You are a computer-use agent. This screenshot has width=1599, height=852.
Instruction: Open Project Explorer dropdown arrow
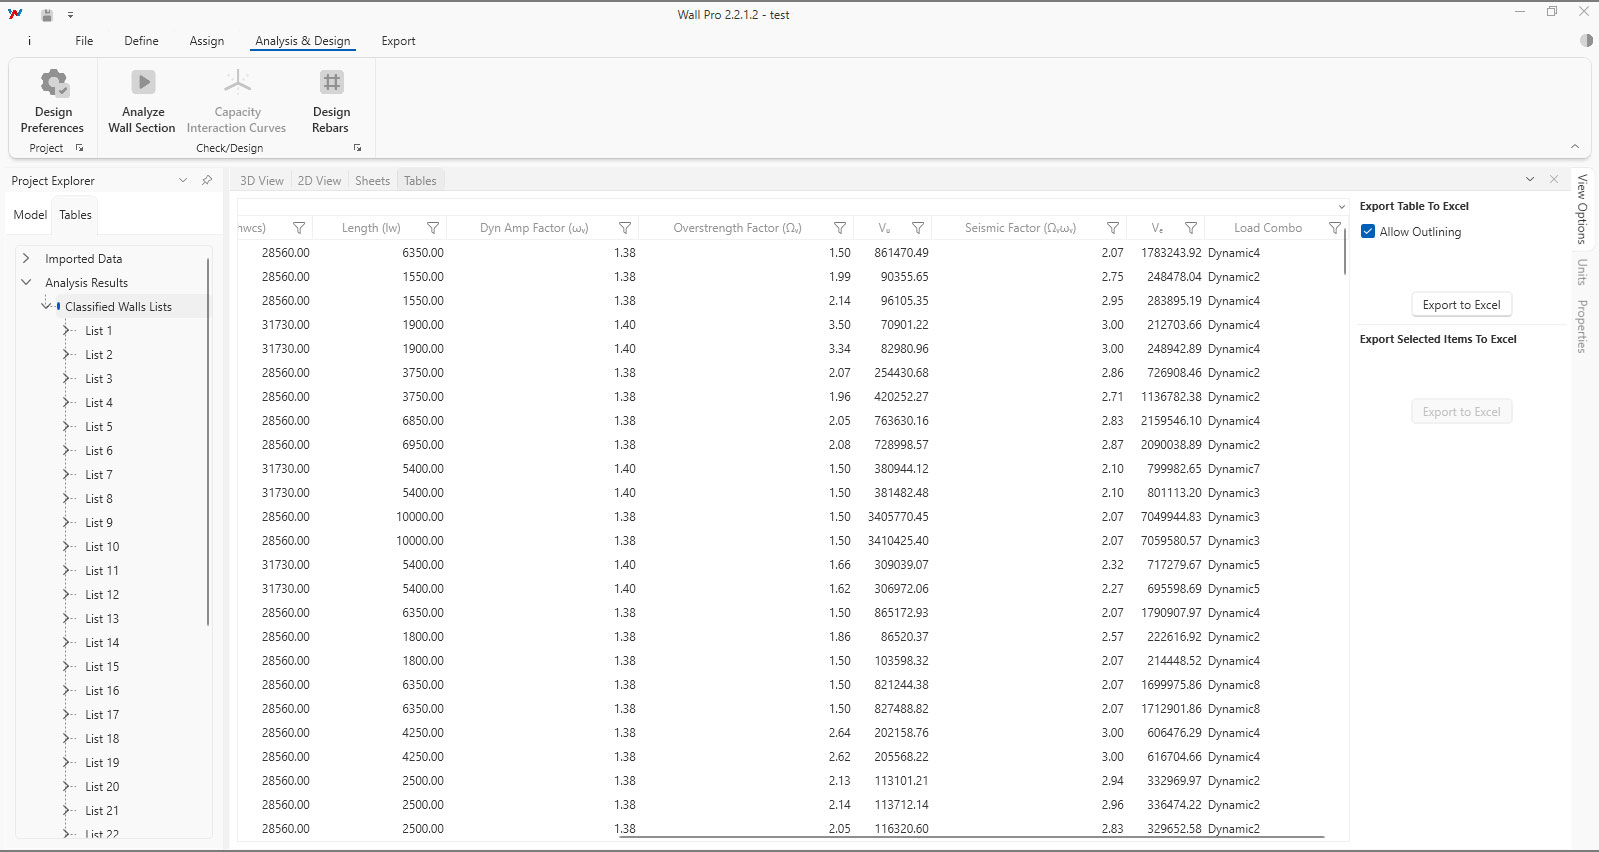click(183, 181)
